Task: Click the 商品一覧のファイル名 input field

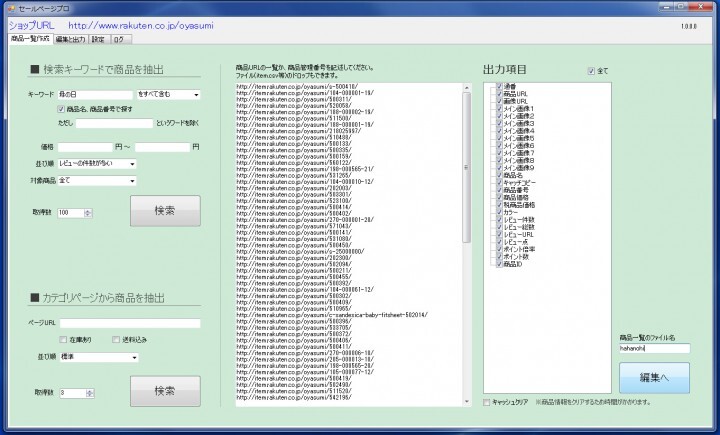Action: tap(654, 349)
